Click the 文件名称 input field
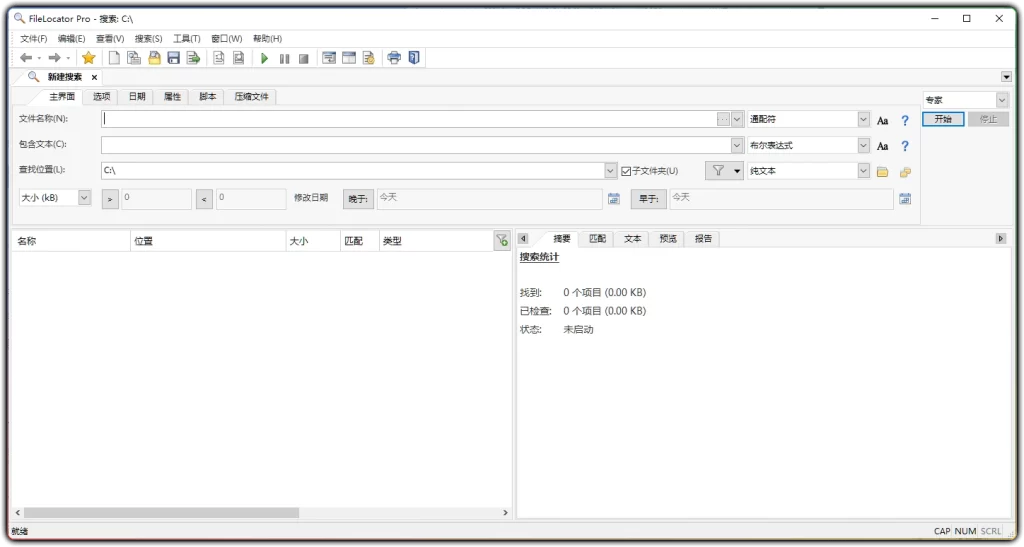The height and width of the screenshot is (547, 1024). point(409,119)
